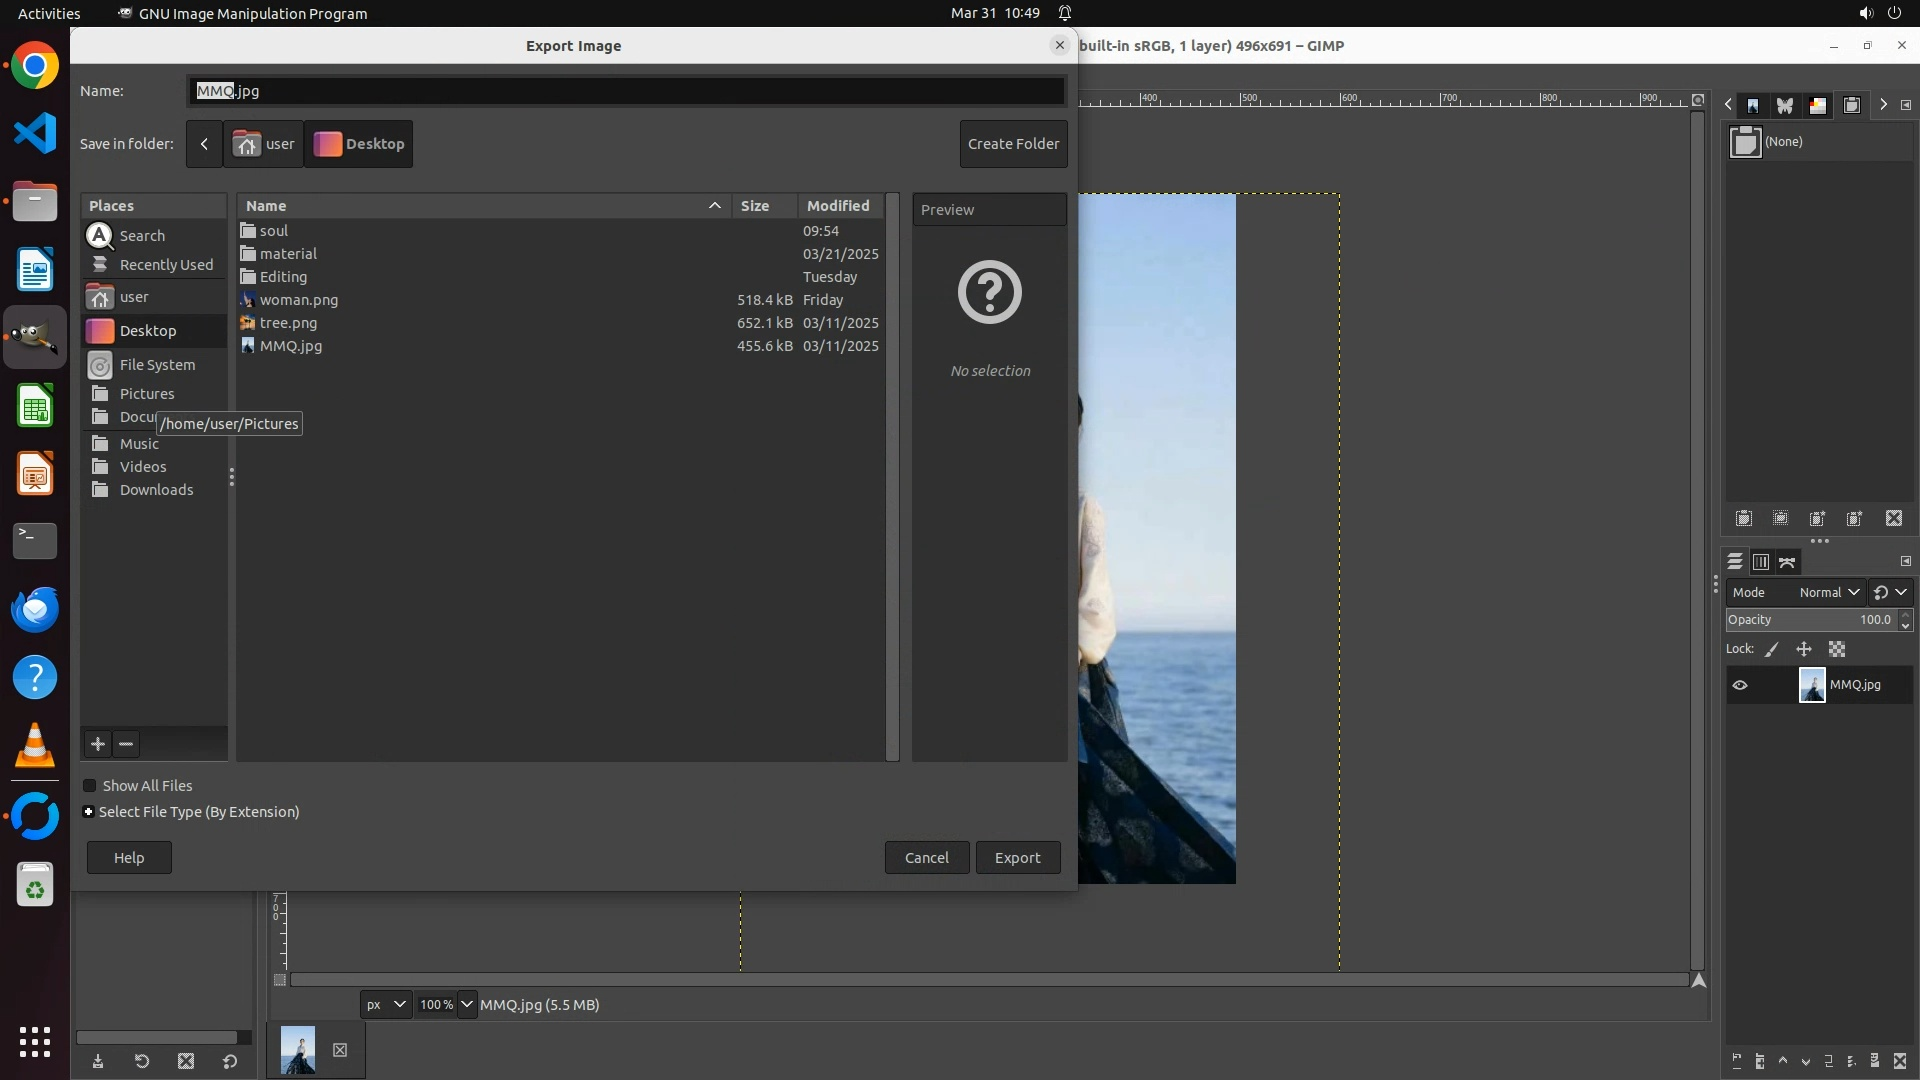Viewport: 1920px width, 1080px height.
Task: Switch to the Channels tab icon
Action: (x=1761, y=562)
